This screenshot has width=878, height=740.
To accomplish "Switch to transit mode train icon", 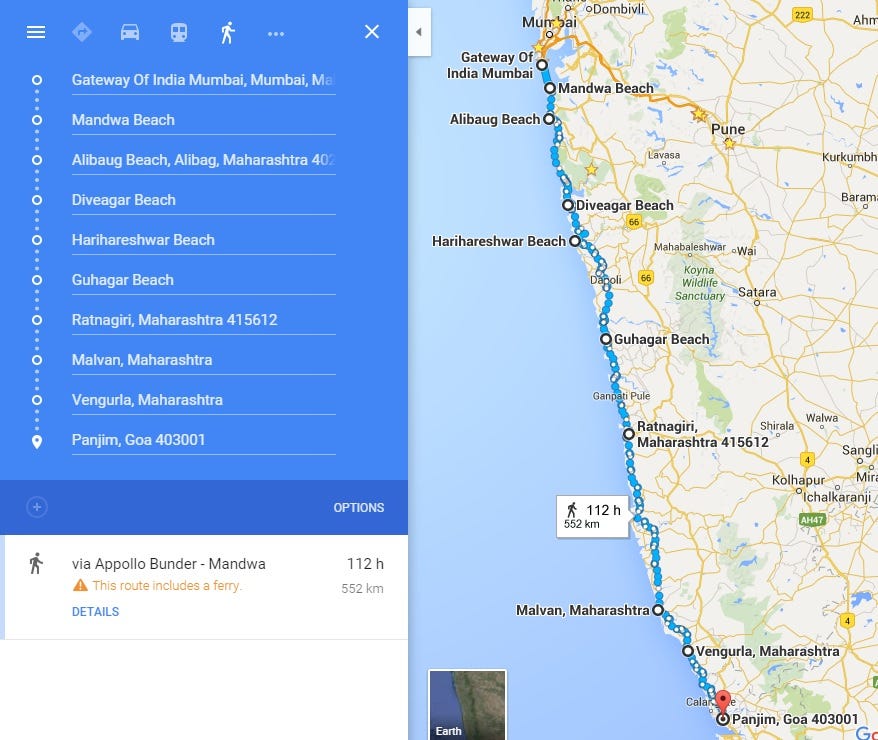I will click(x=179, y=32).
